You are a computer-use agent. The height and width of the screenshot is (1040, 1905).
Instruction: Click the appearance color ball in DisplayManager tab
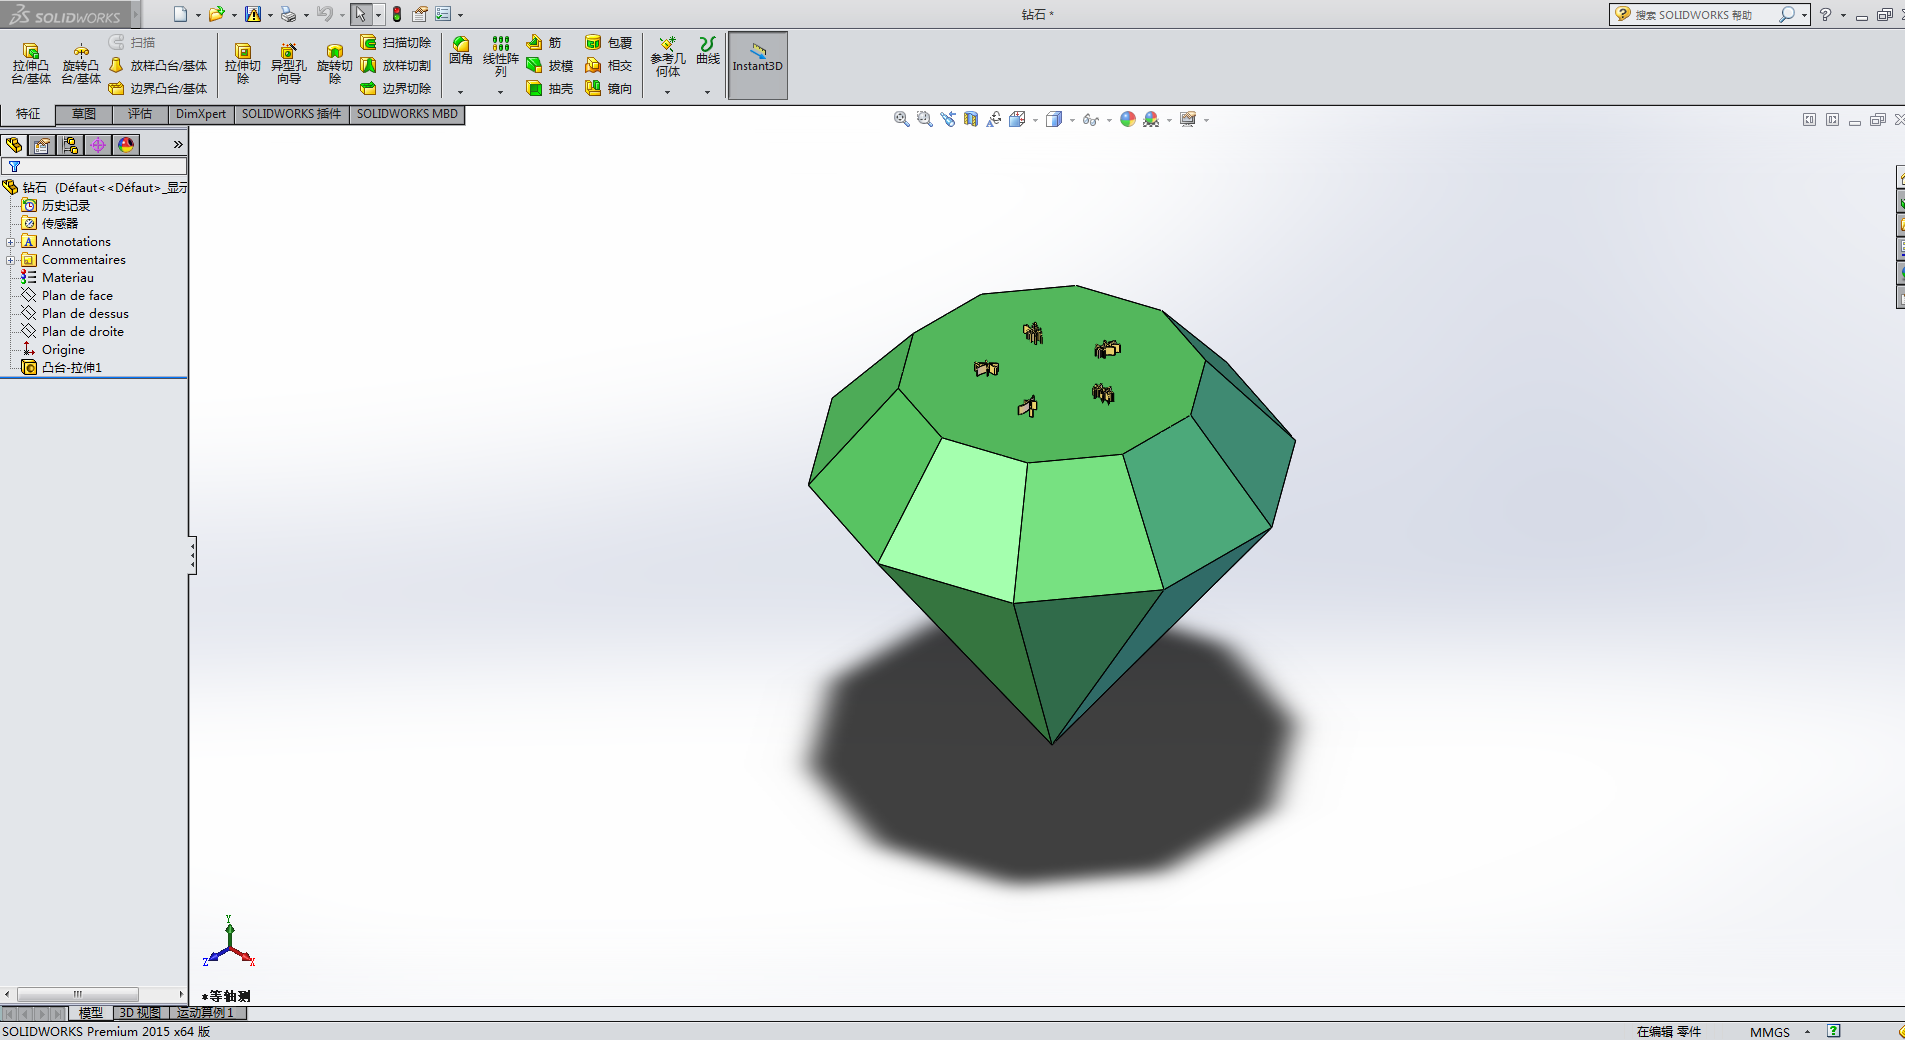coord(126,145)
